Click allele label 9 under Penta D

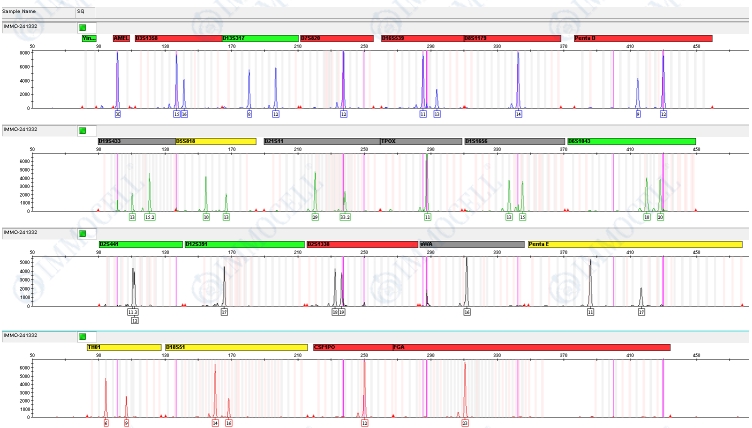point(638,114)
